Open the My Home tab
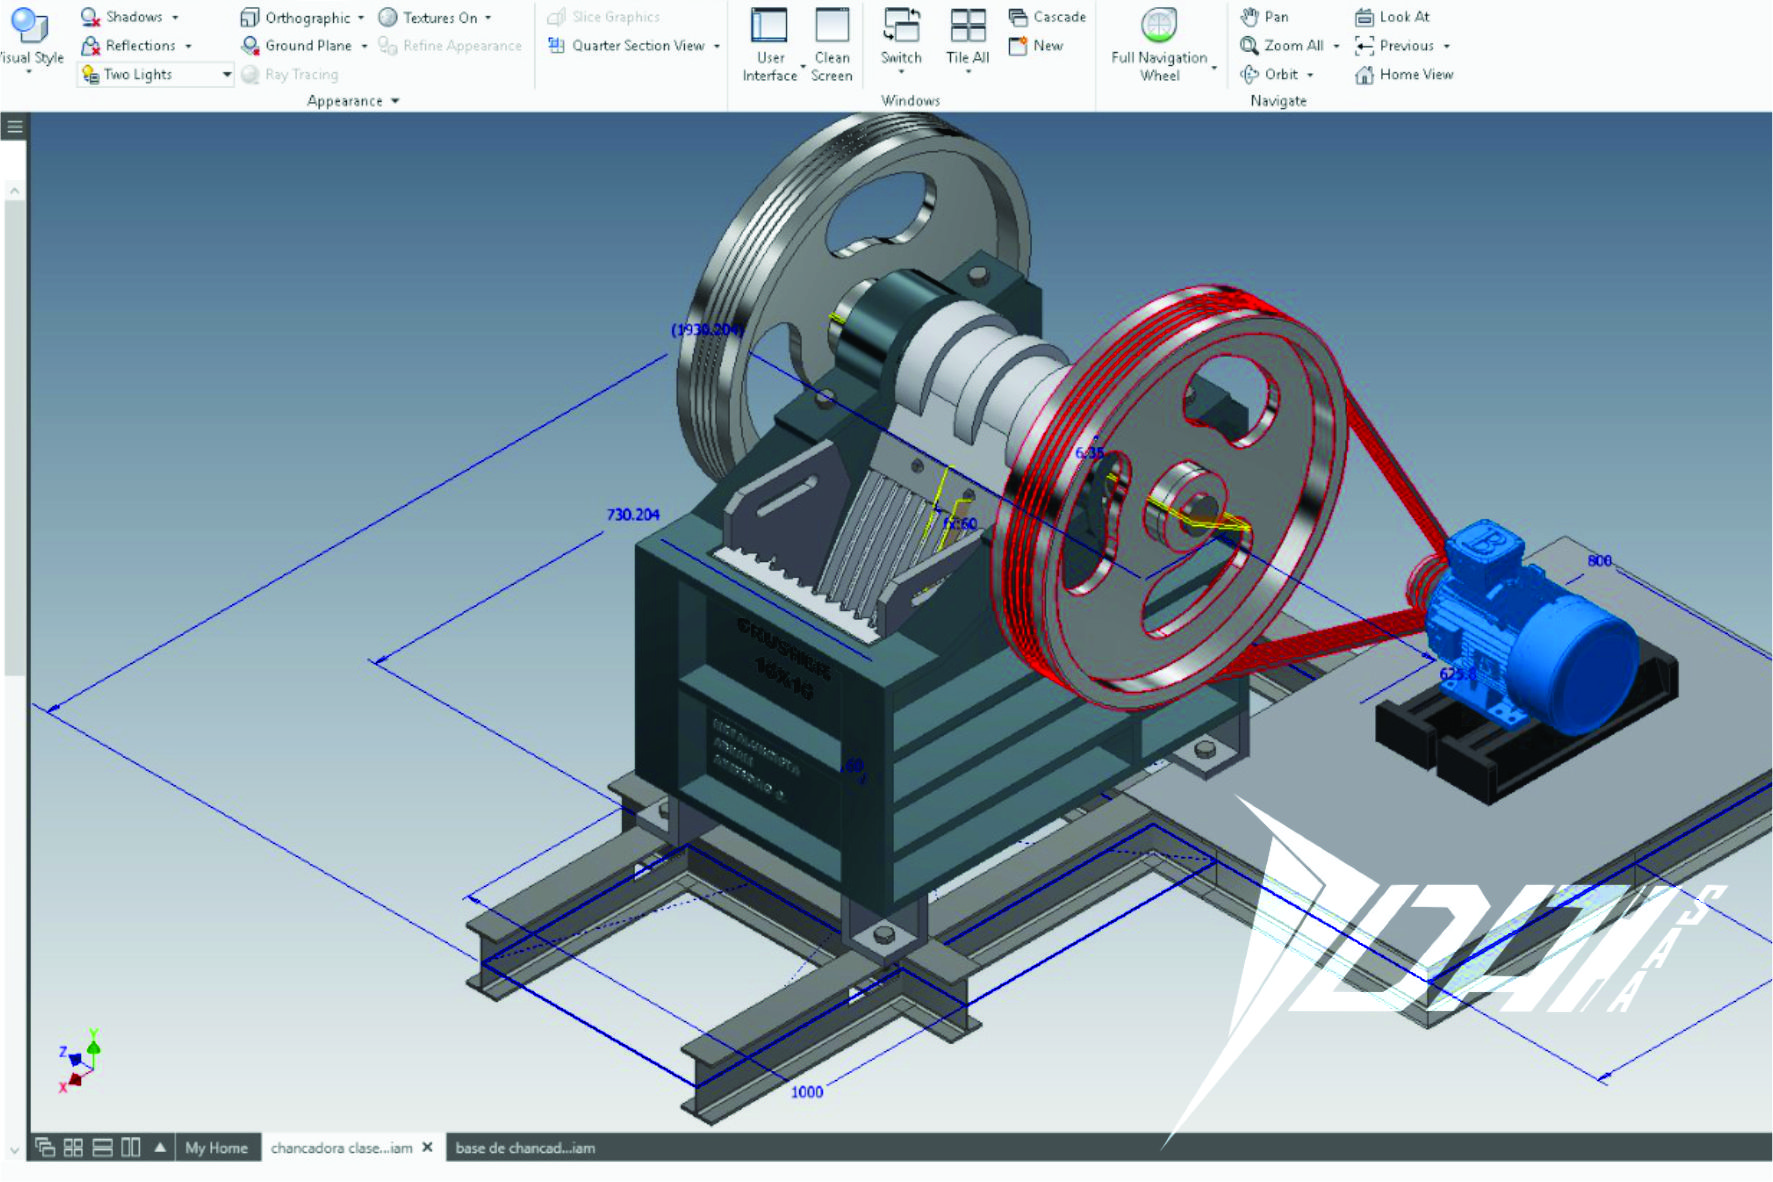Screen dimensions: 1773x1182 (216, 1148)
